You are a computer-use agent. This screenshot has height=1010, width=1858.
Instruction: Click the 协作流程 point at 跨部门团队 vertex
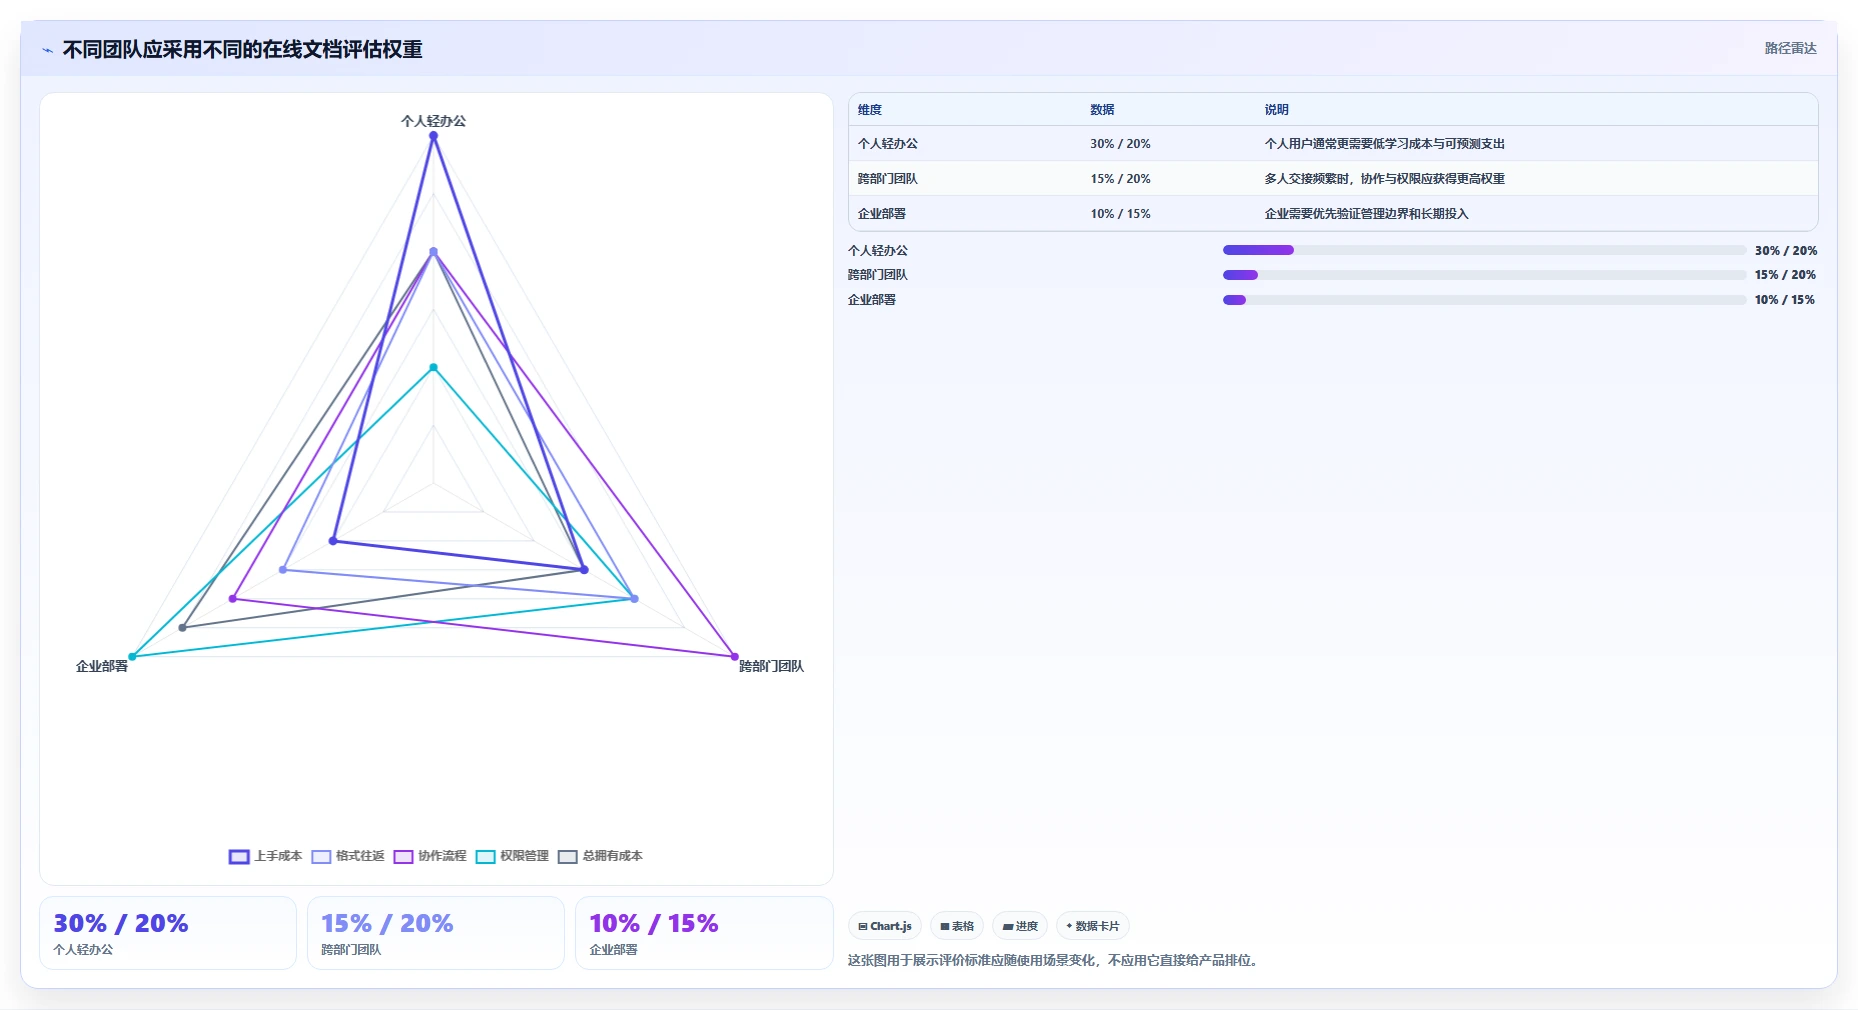tap(735, 657)
